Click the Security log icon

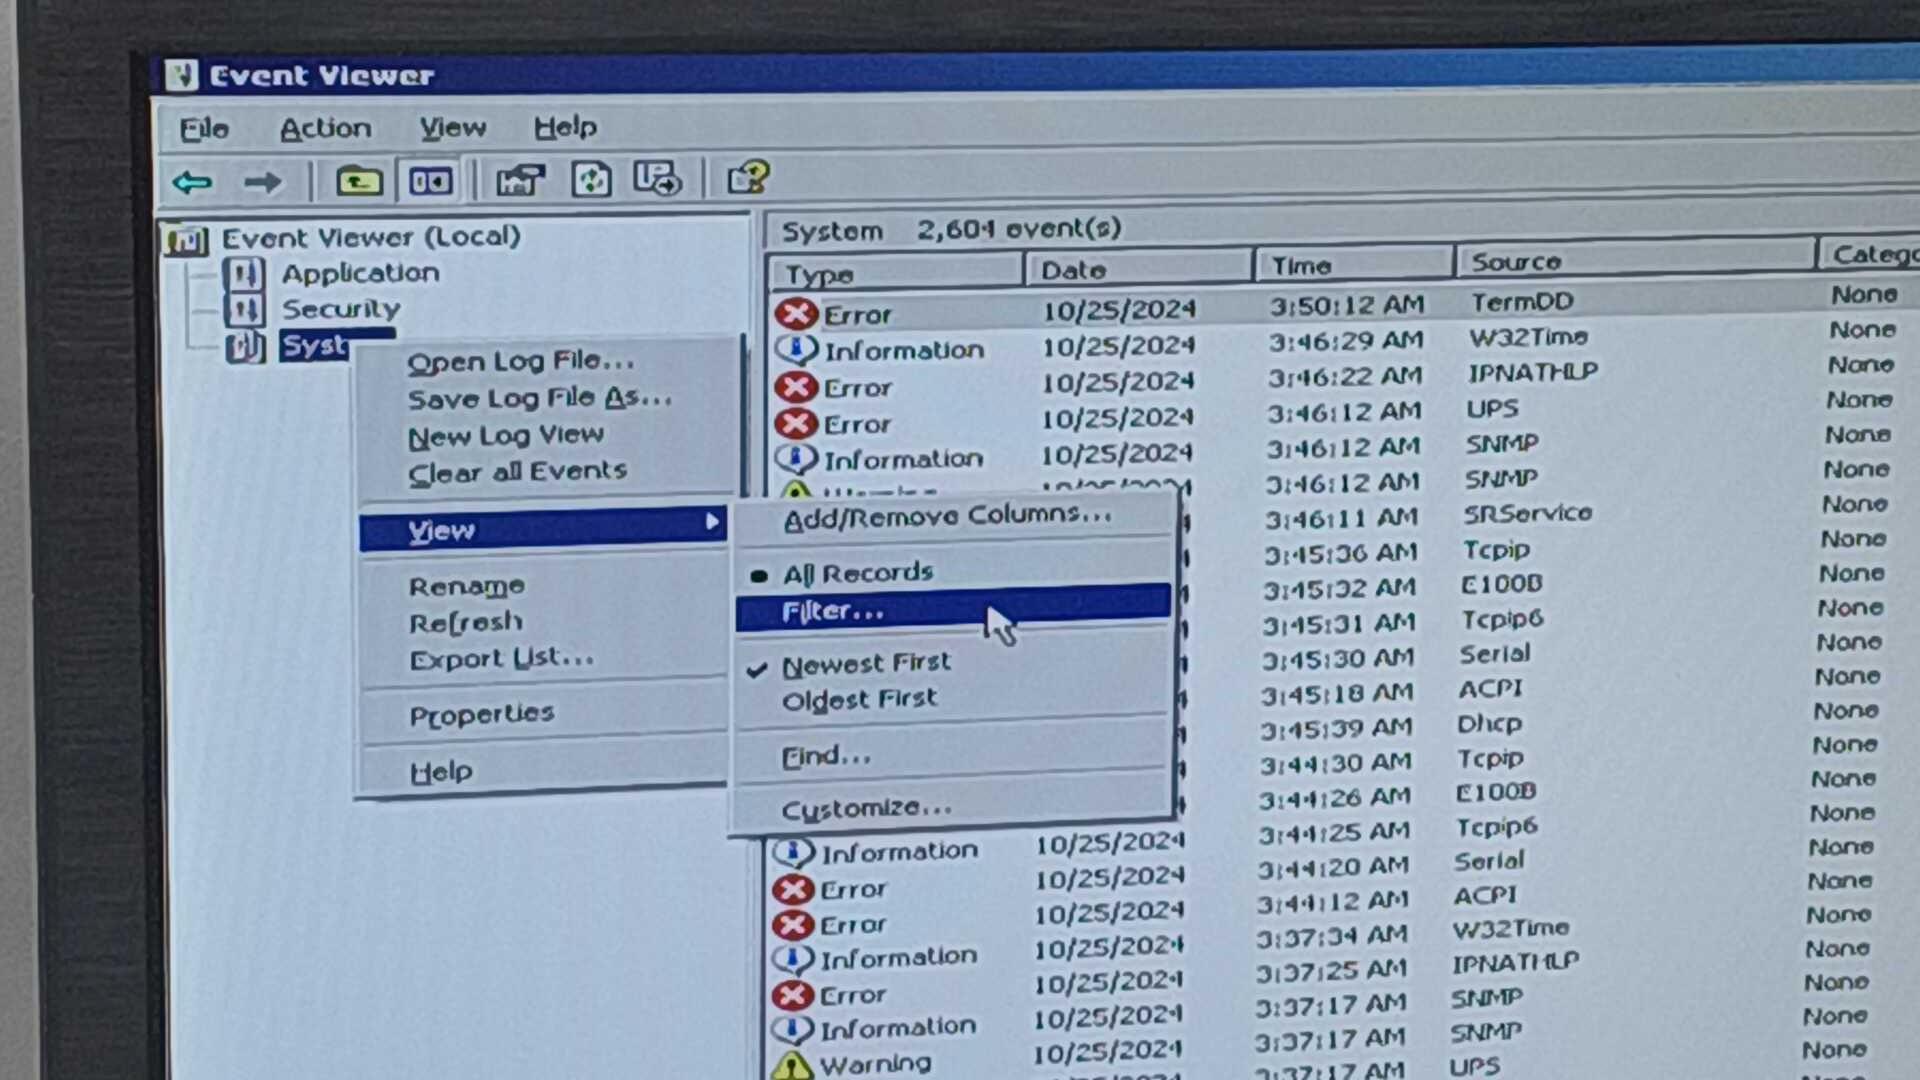click(x=245, y=310)
